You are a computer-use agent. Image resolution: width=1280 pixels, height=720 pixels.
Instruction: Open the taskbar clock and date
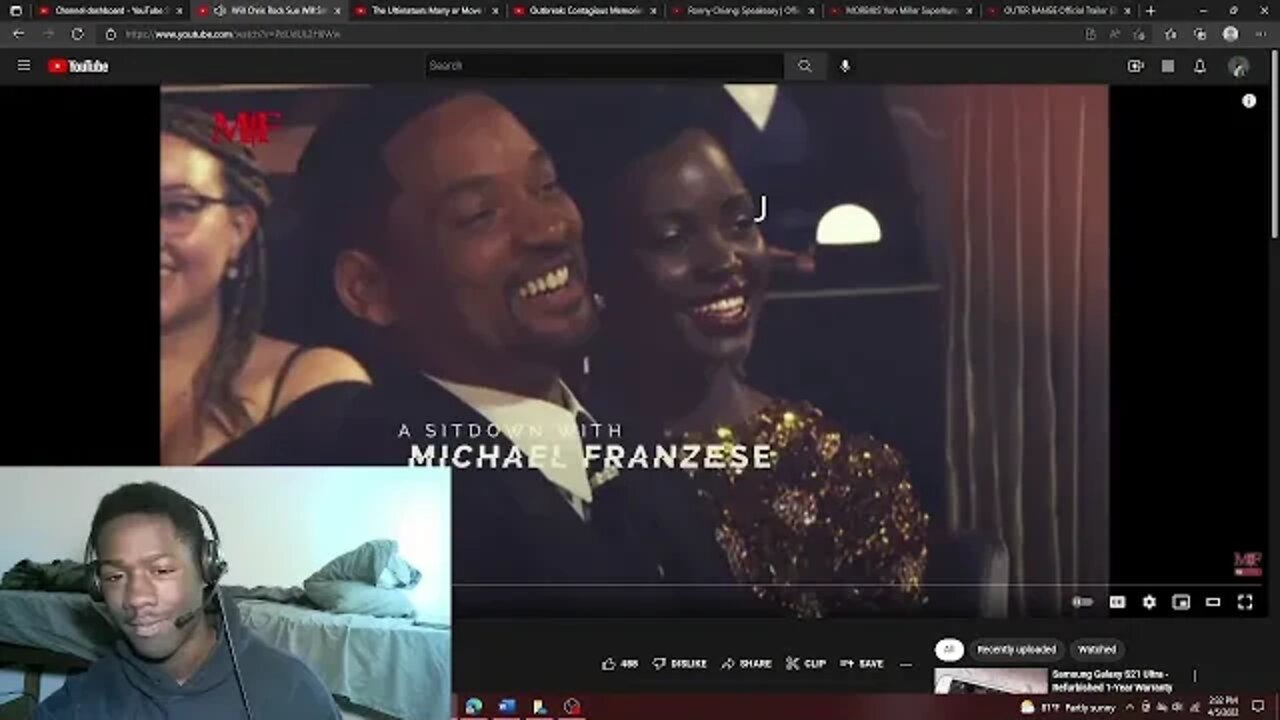[1221, 706]
